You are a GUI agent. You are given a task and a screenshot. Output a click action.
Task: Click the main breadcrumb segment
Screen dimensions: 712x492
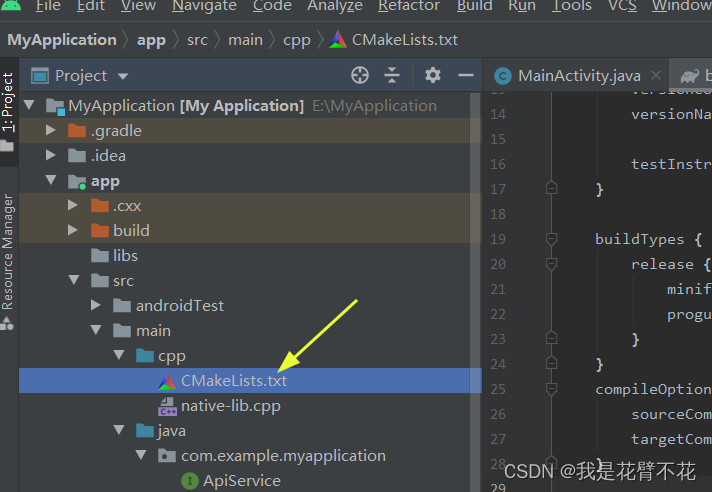click(245, 40)
